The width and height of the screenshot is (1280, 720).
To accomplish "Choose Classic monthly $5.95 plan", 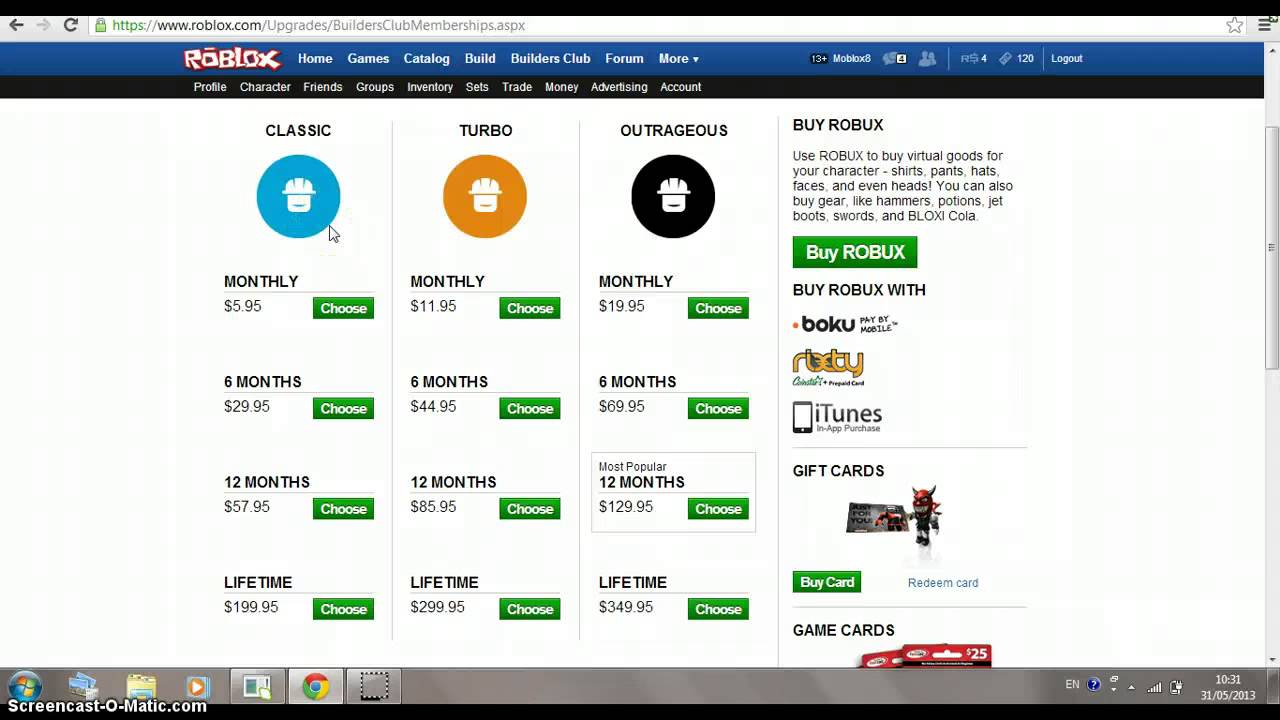I will [x=343, y=308].
